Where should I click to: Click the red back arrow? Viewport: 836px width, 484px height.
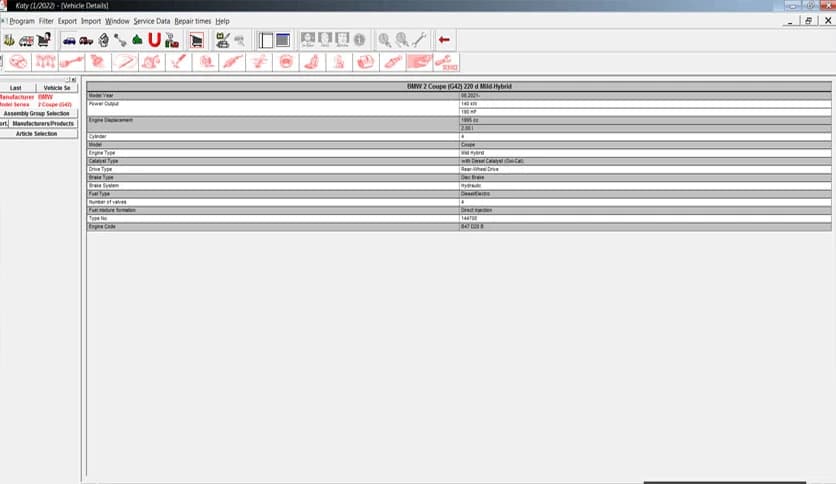pos(444,40)
